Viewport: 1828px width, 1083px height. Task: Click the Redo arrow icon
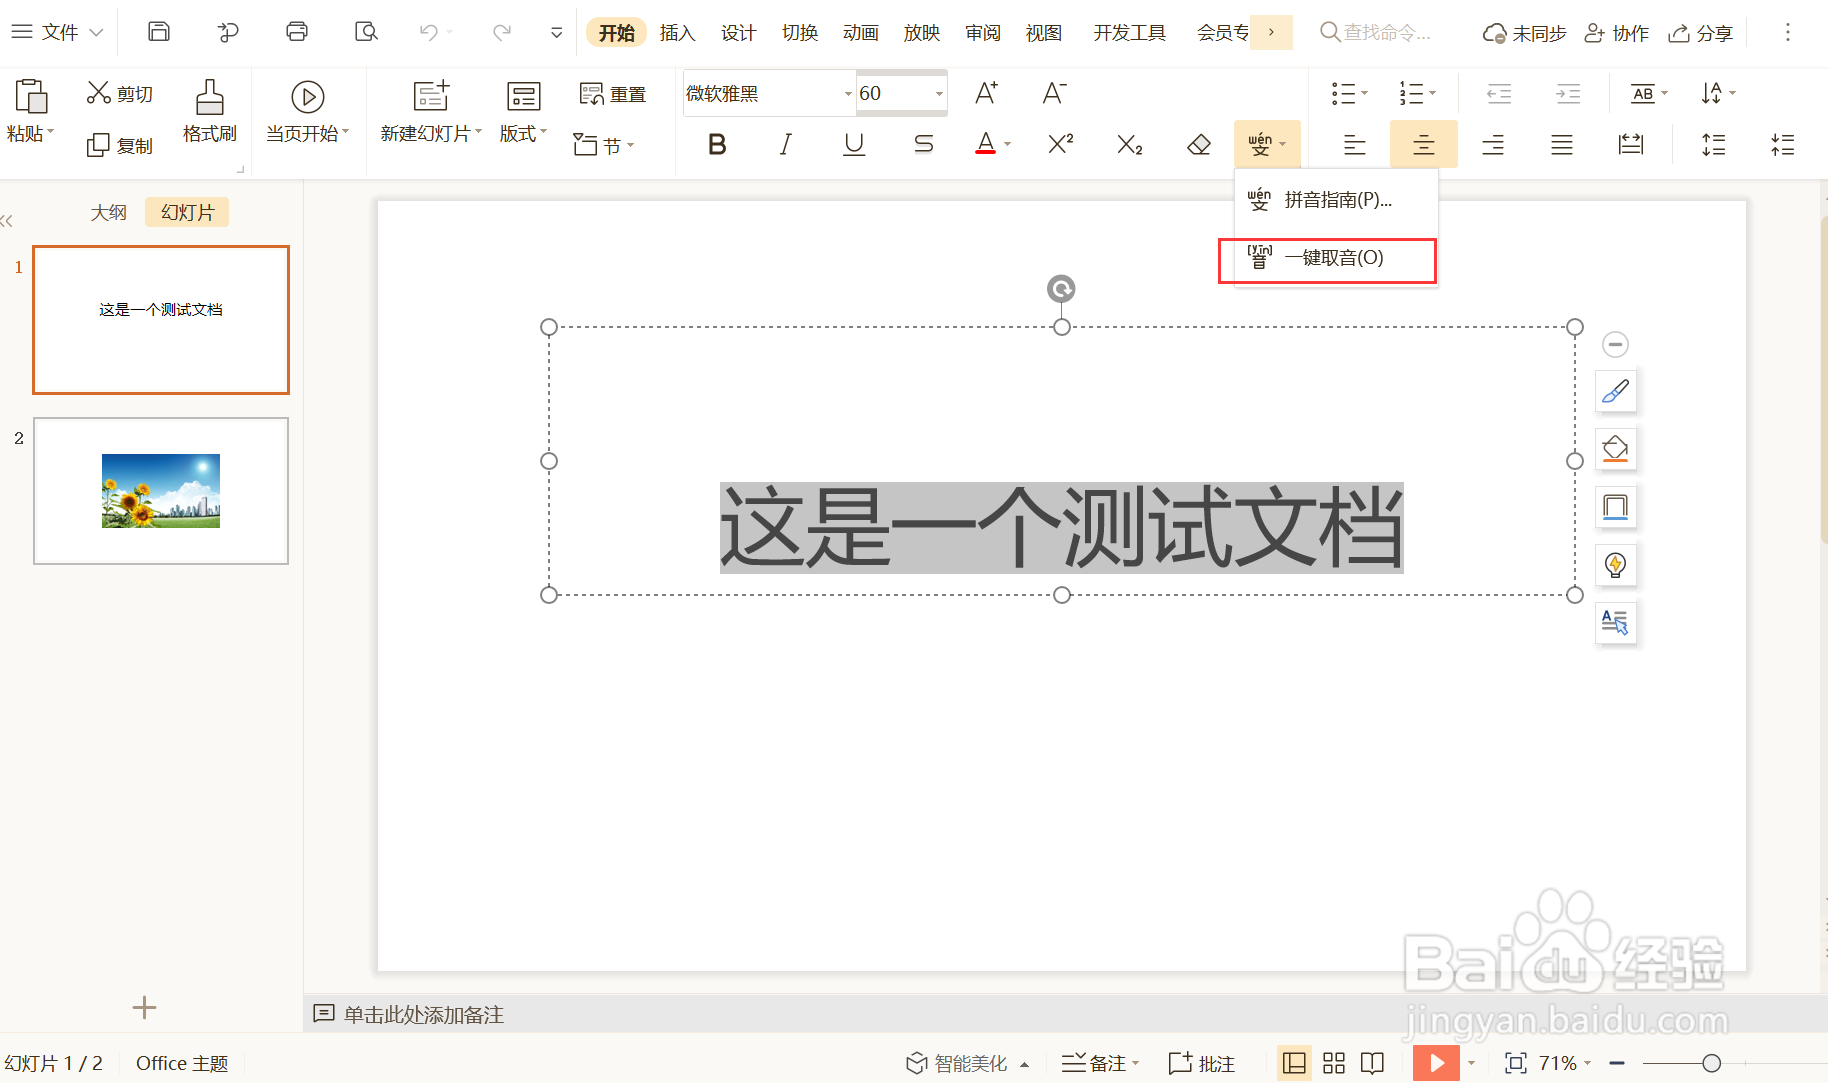pos(502,32)
